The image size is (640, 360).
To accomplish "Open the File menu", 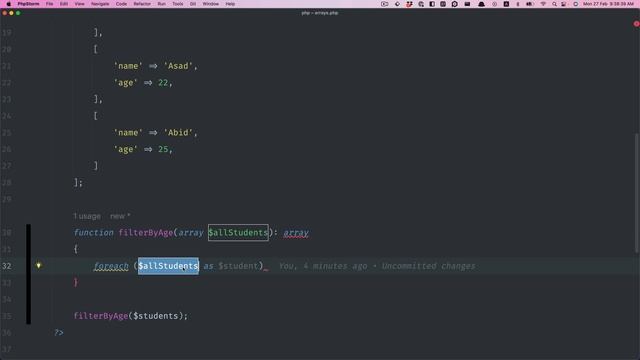I will point(49,4).
